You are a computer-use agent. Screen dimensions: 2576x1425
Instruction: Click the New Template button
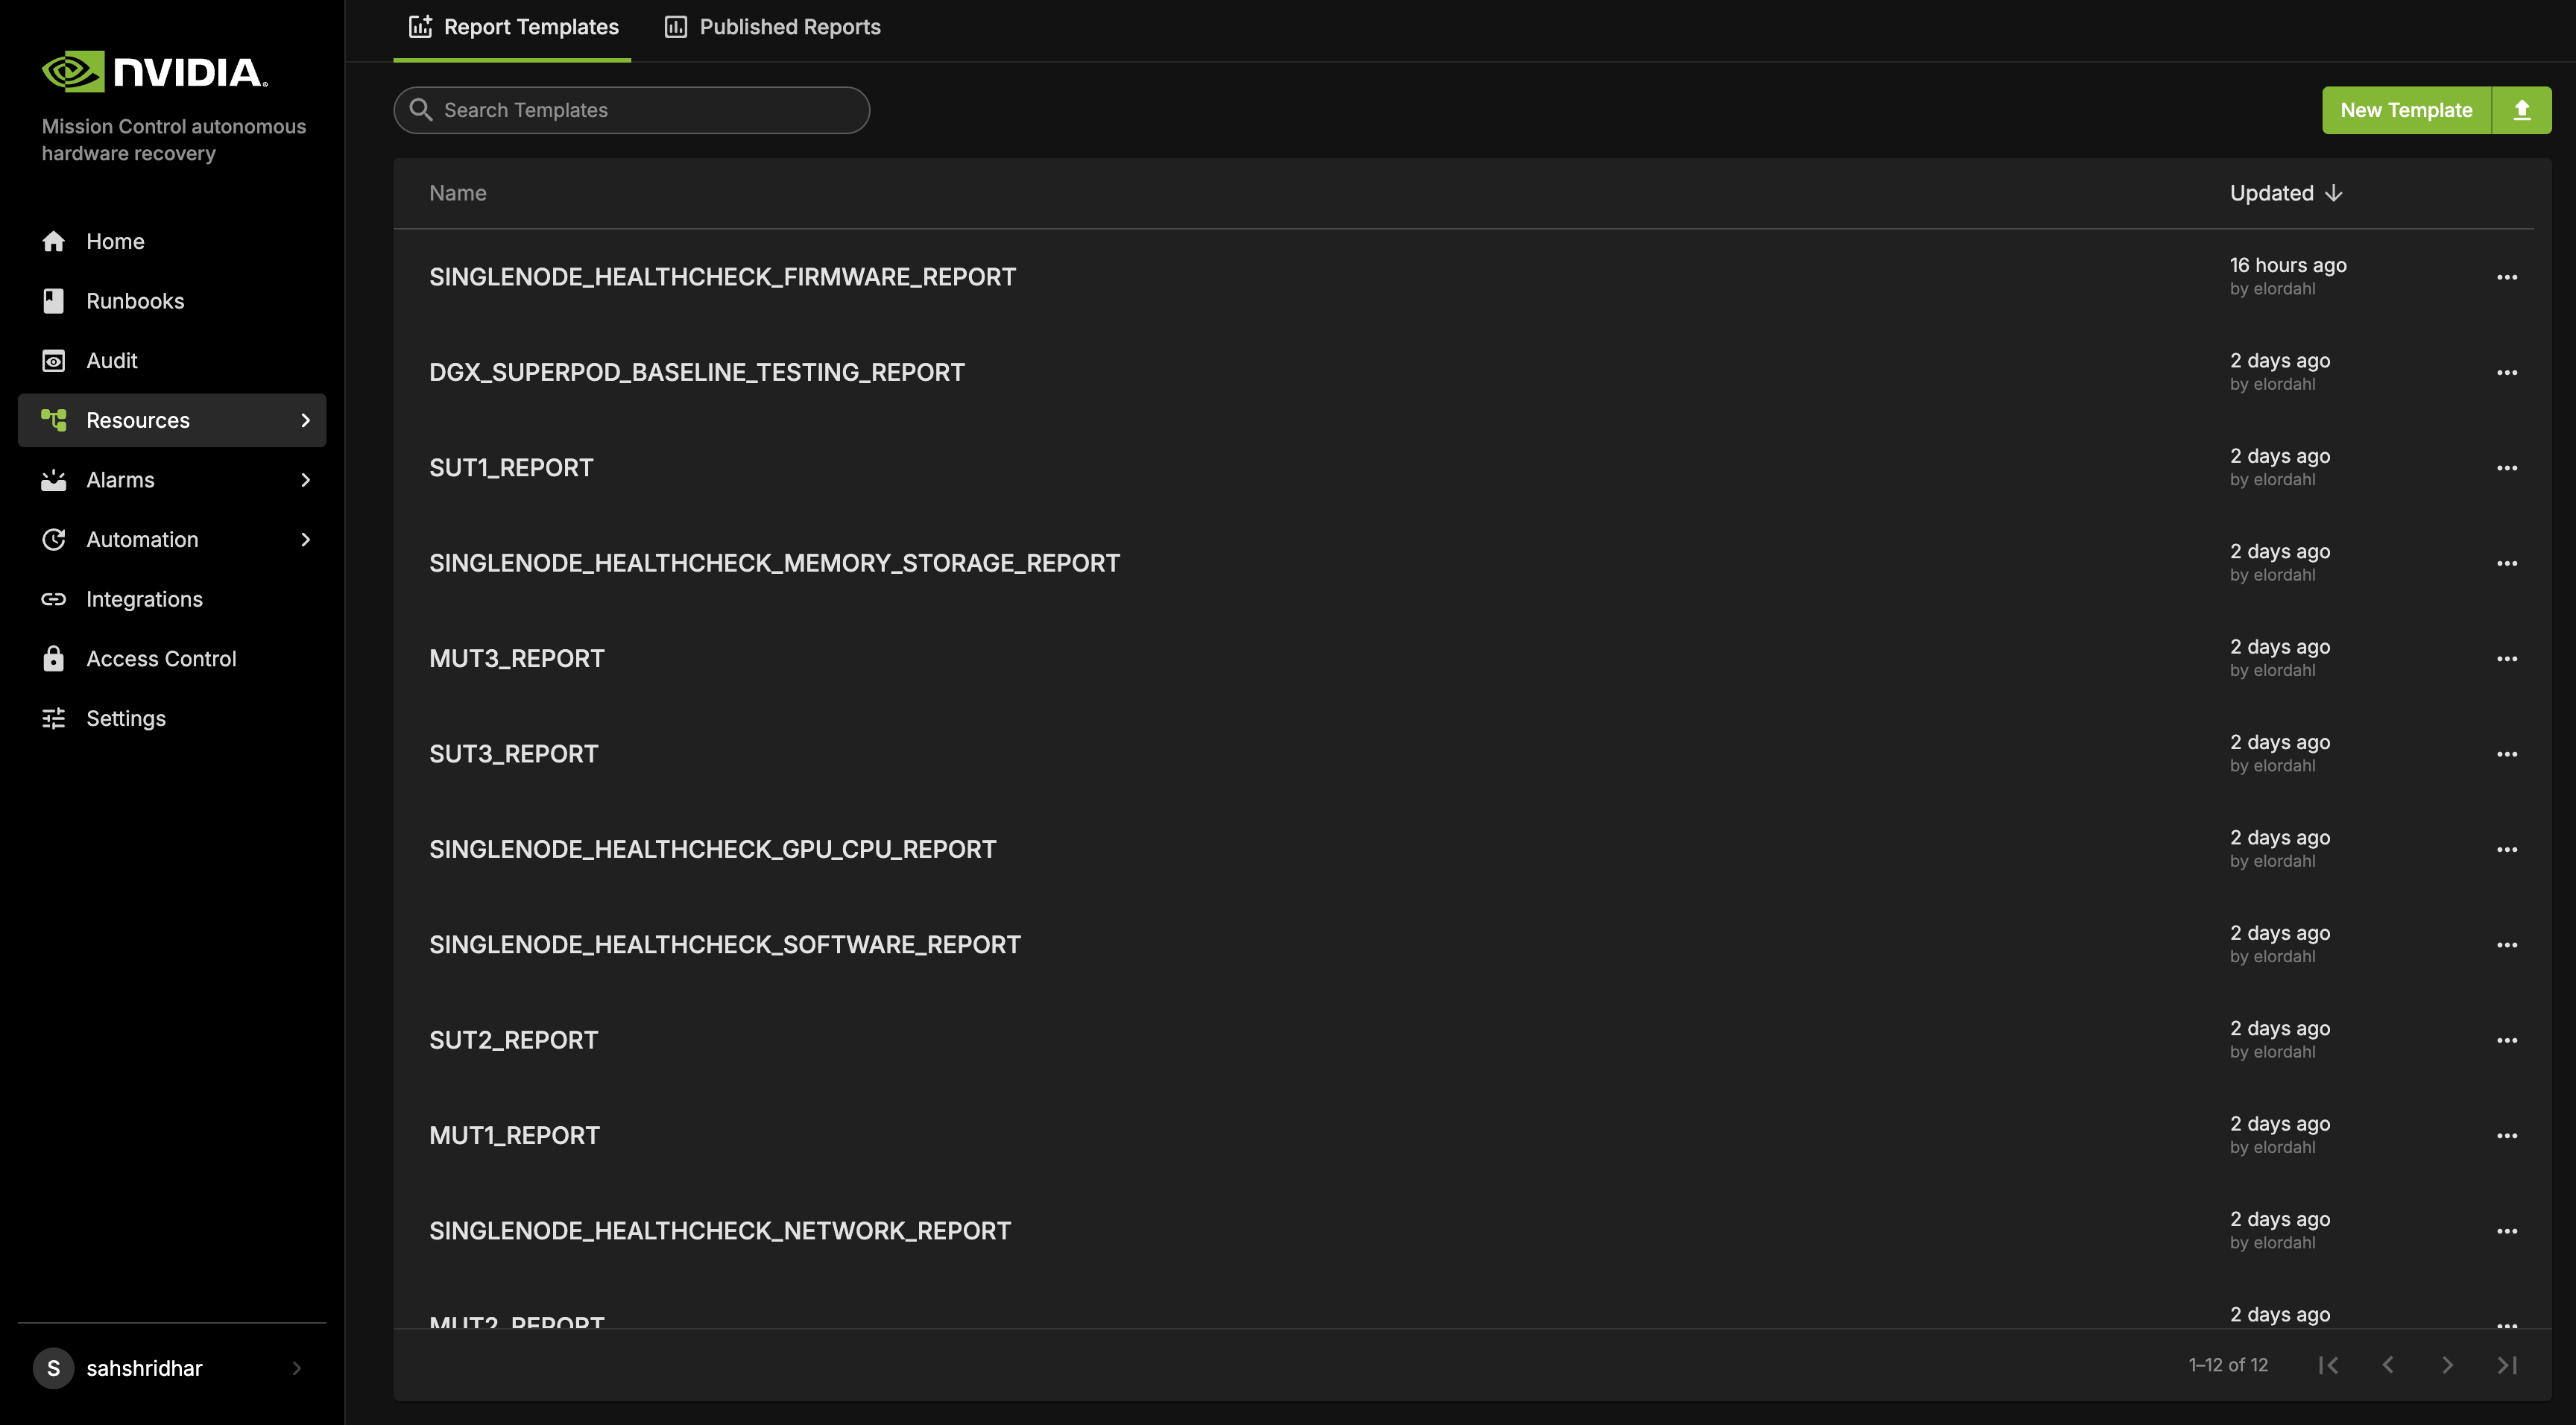click(2406, 110)
